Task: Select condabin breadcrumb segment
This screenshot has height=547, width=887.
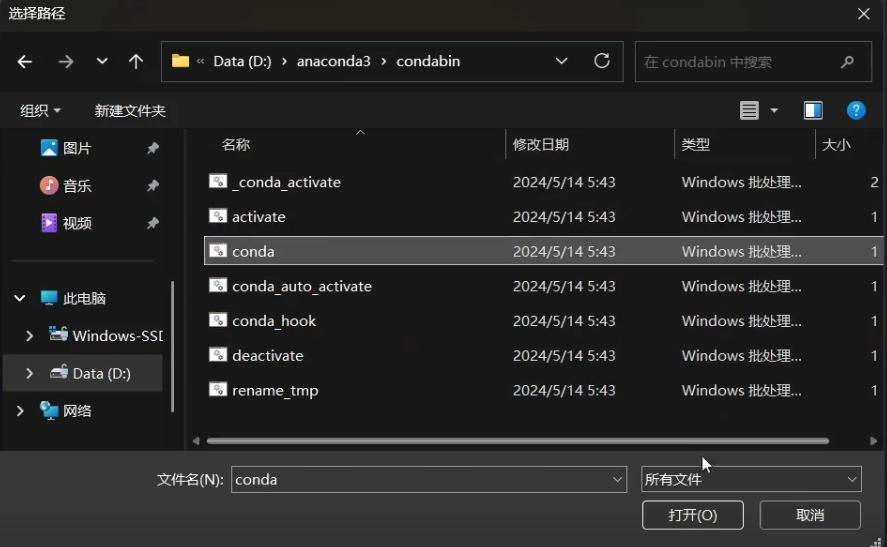Action: tap(428, 61)
